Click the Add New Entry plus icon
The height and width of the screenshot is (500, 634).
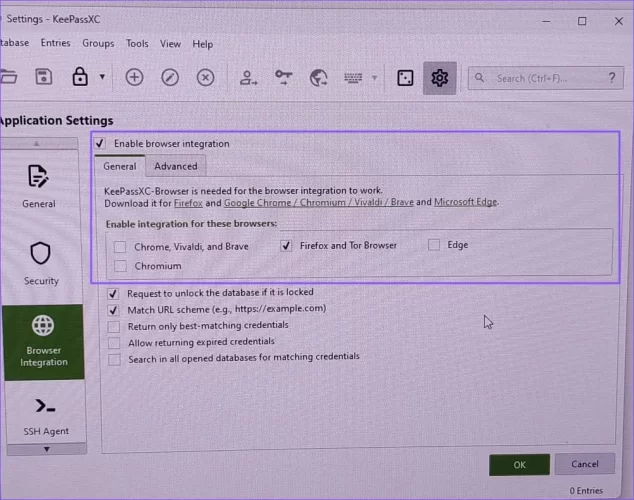click(x=134, y=78)
